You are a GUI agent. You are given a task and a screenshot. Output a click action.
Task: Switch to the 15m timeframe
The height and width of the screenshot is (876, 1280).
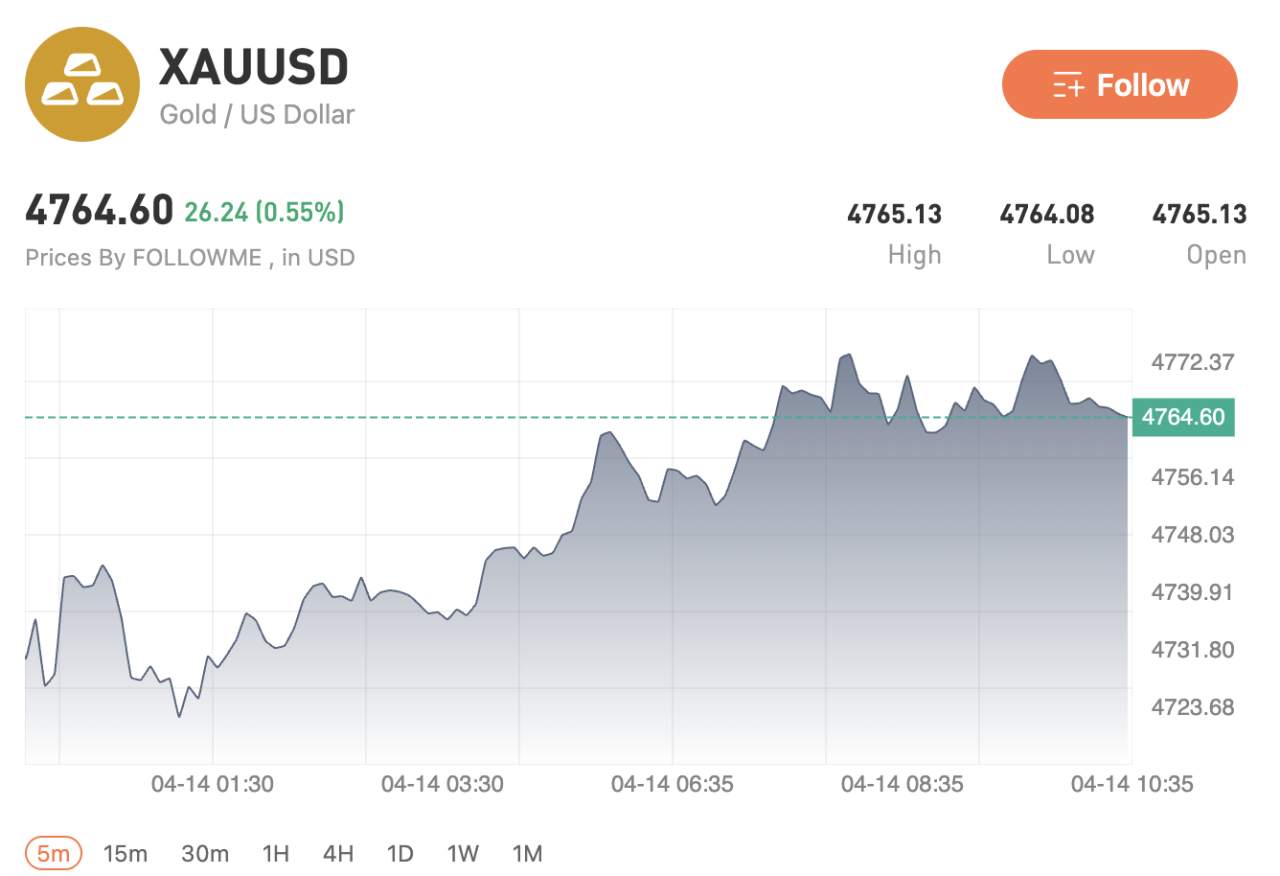click(125, 853)
